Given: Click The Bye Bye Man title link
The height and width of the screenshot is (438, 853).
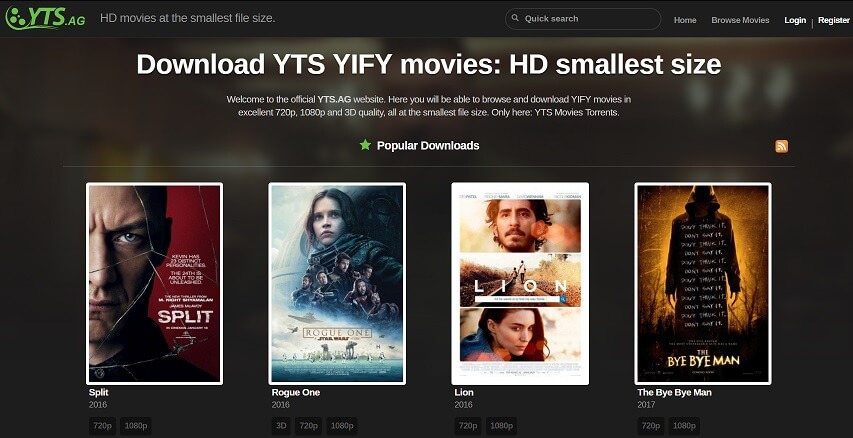Looking at the screenshot, I should click(674, 392).
